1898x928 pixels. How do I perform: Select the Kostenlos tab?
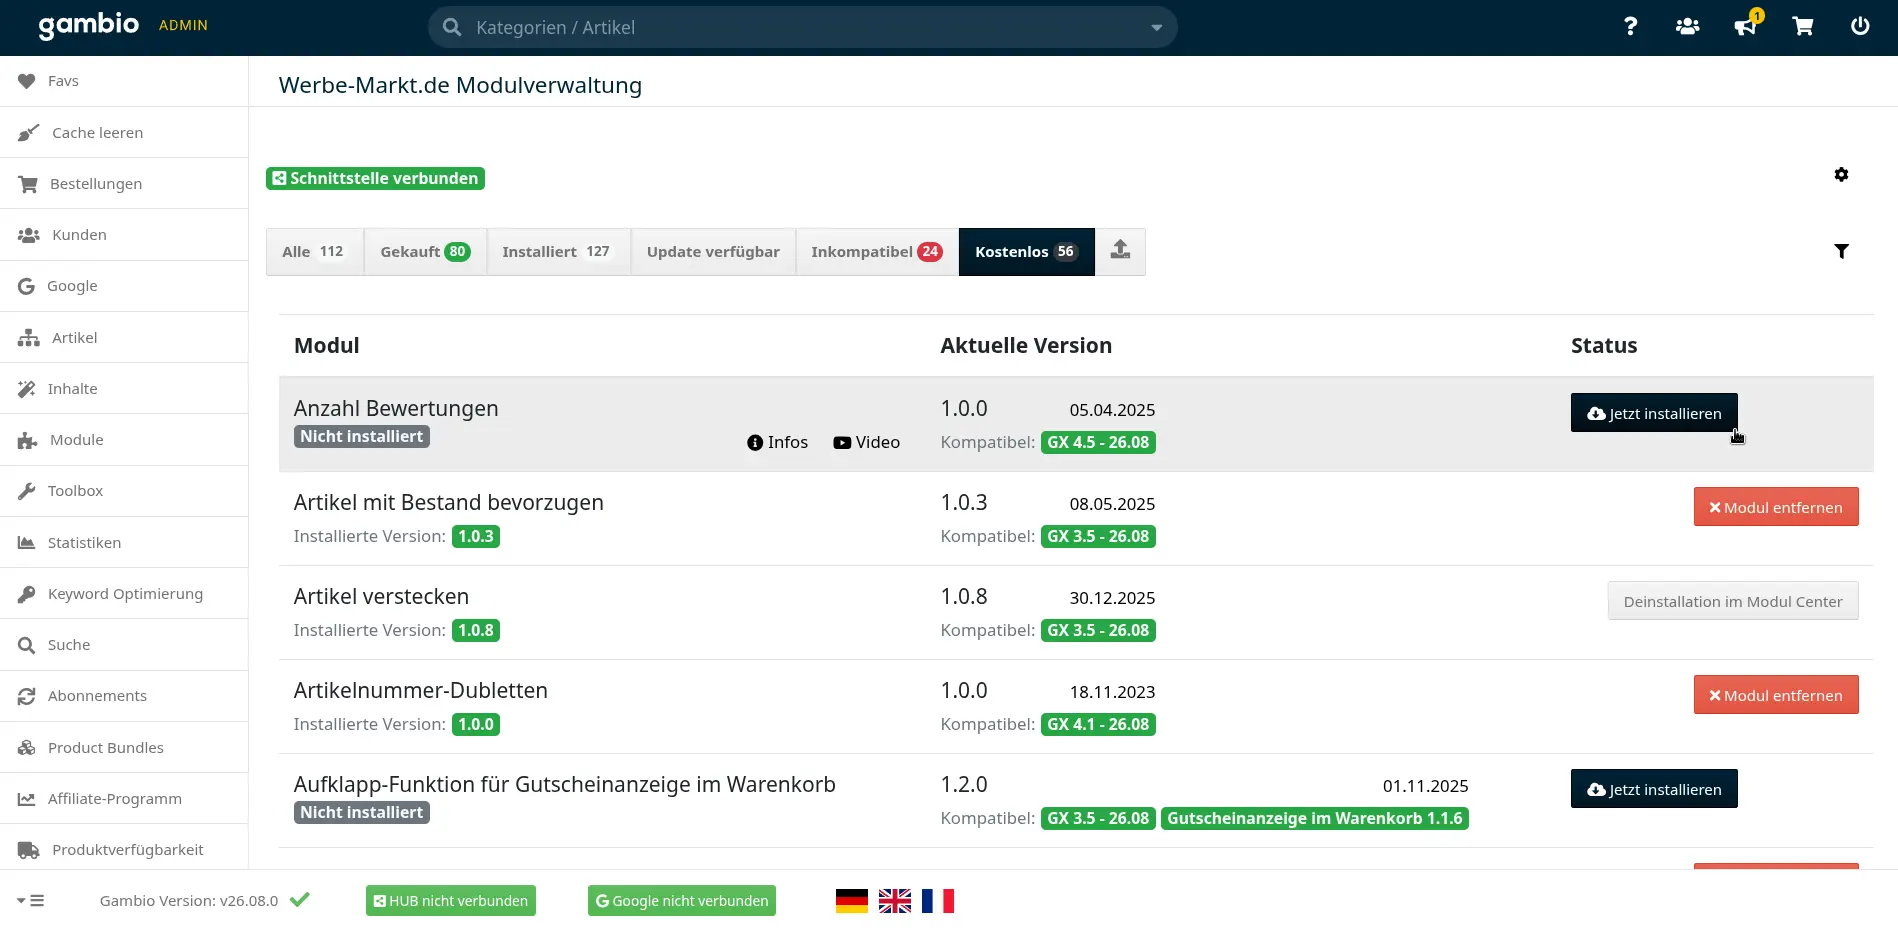(1027, 252)
